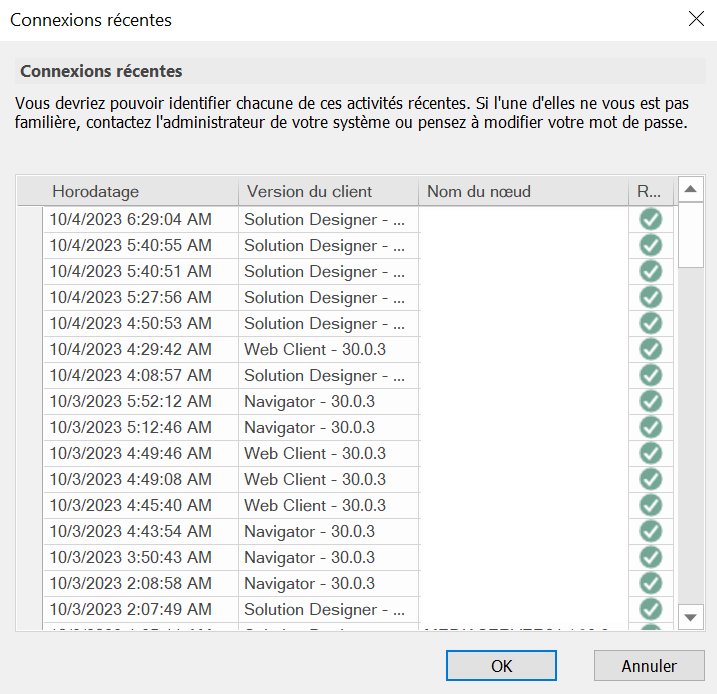Close the Connexions récentes dialog
The height and width of the screenshot is (694, 717).
pos(696,19)
